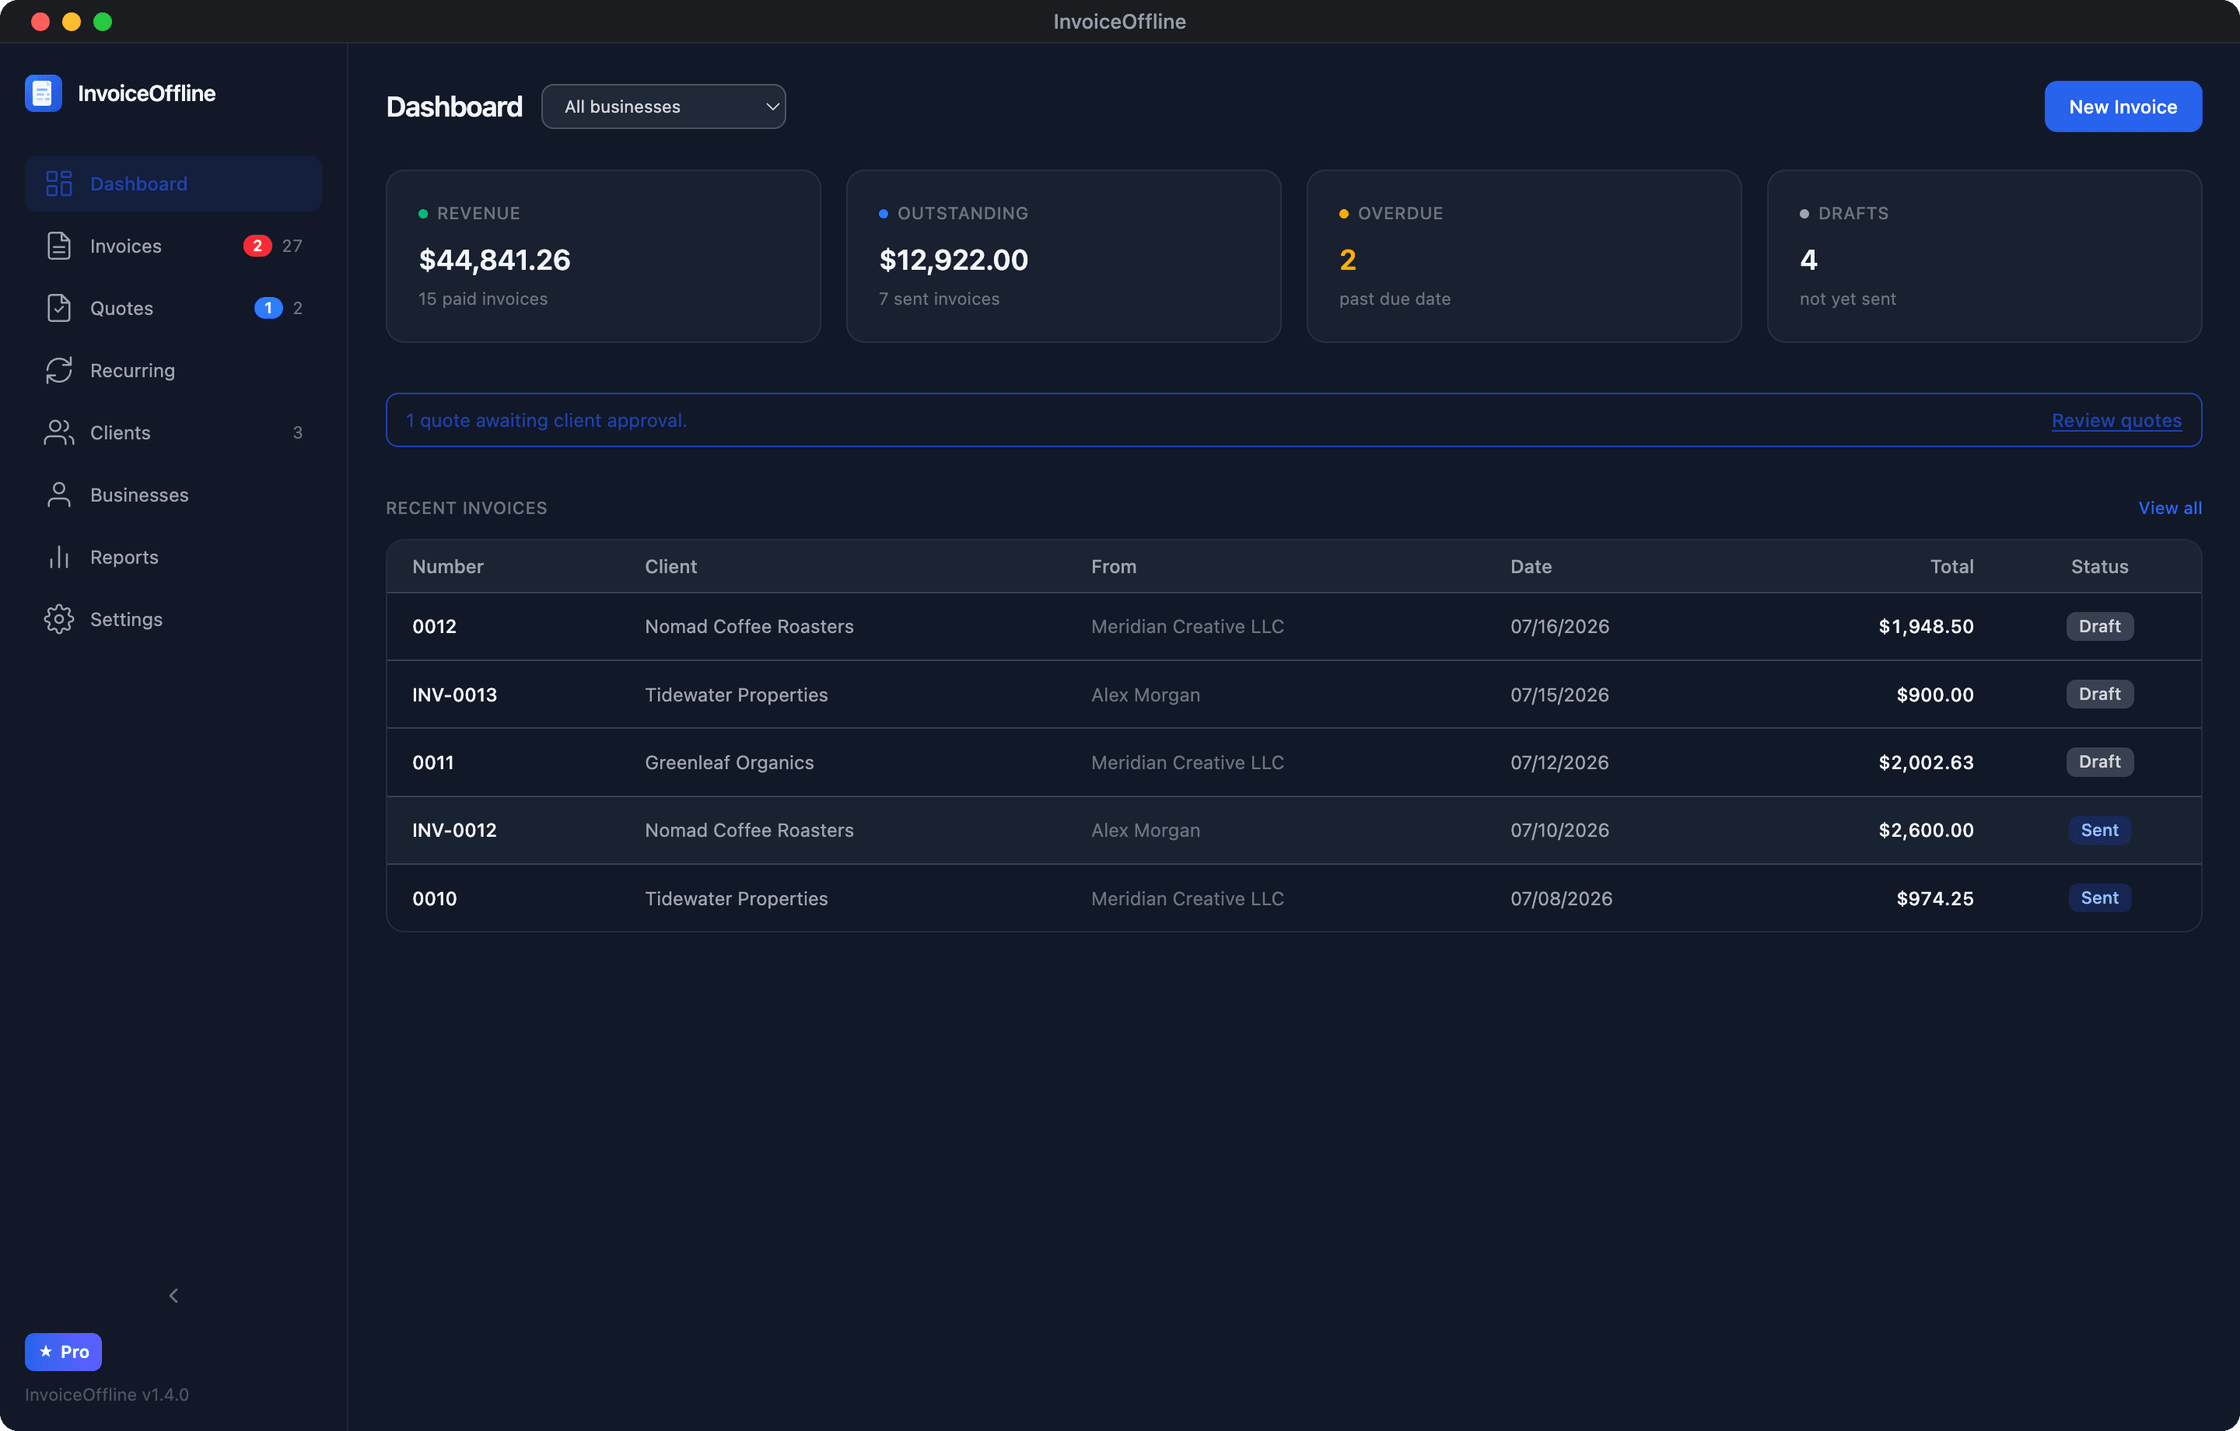Click the Pro plan badge
Image resolution: width=2240 pixels, height=1431 pixels.
[63, 1352]
